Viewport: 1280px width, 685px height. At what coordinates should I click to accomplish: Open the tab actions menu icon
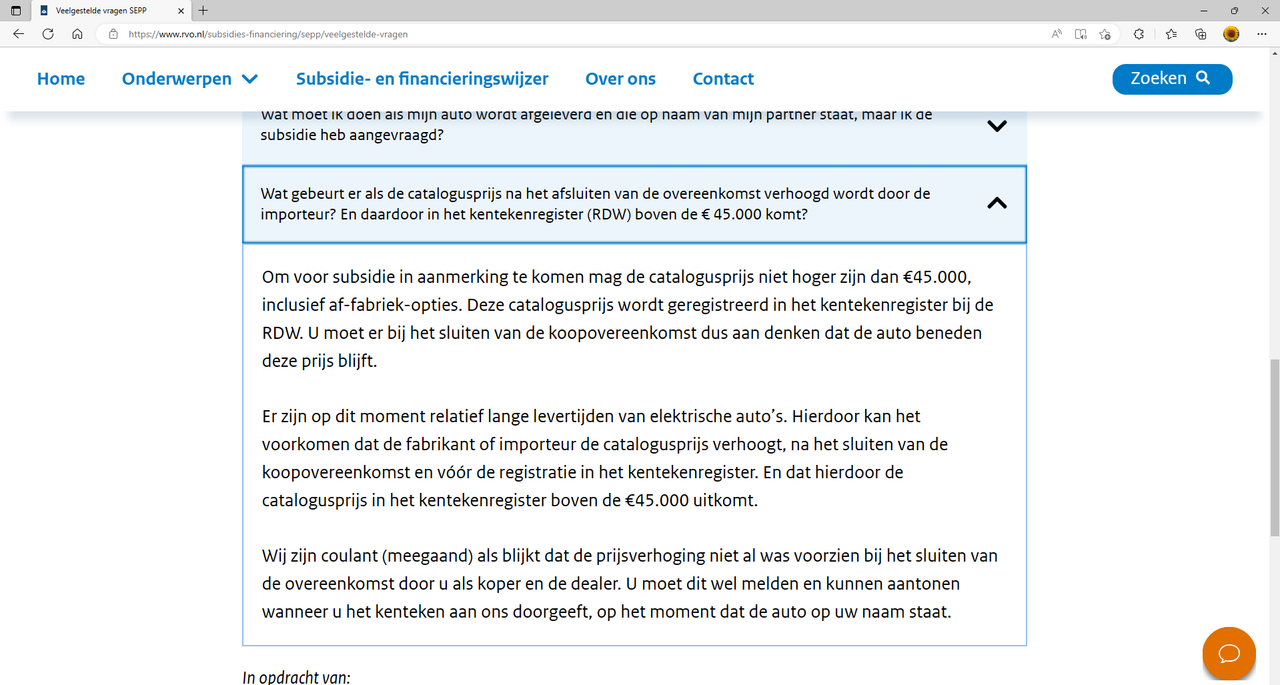pyautogui.click(x=16, y=10)
